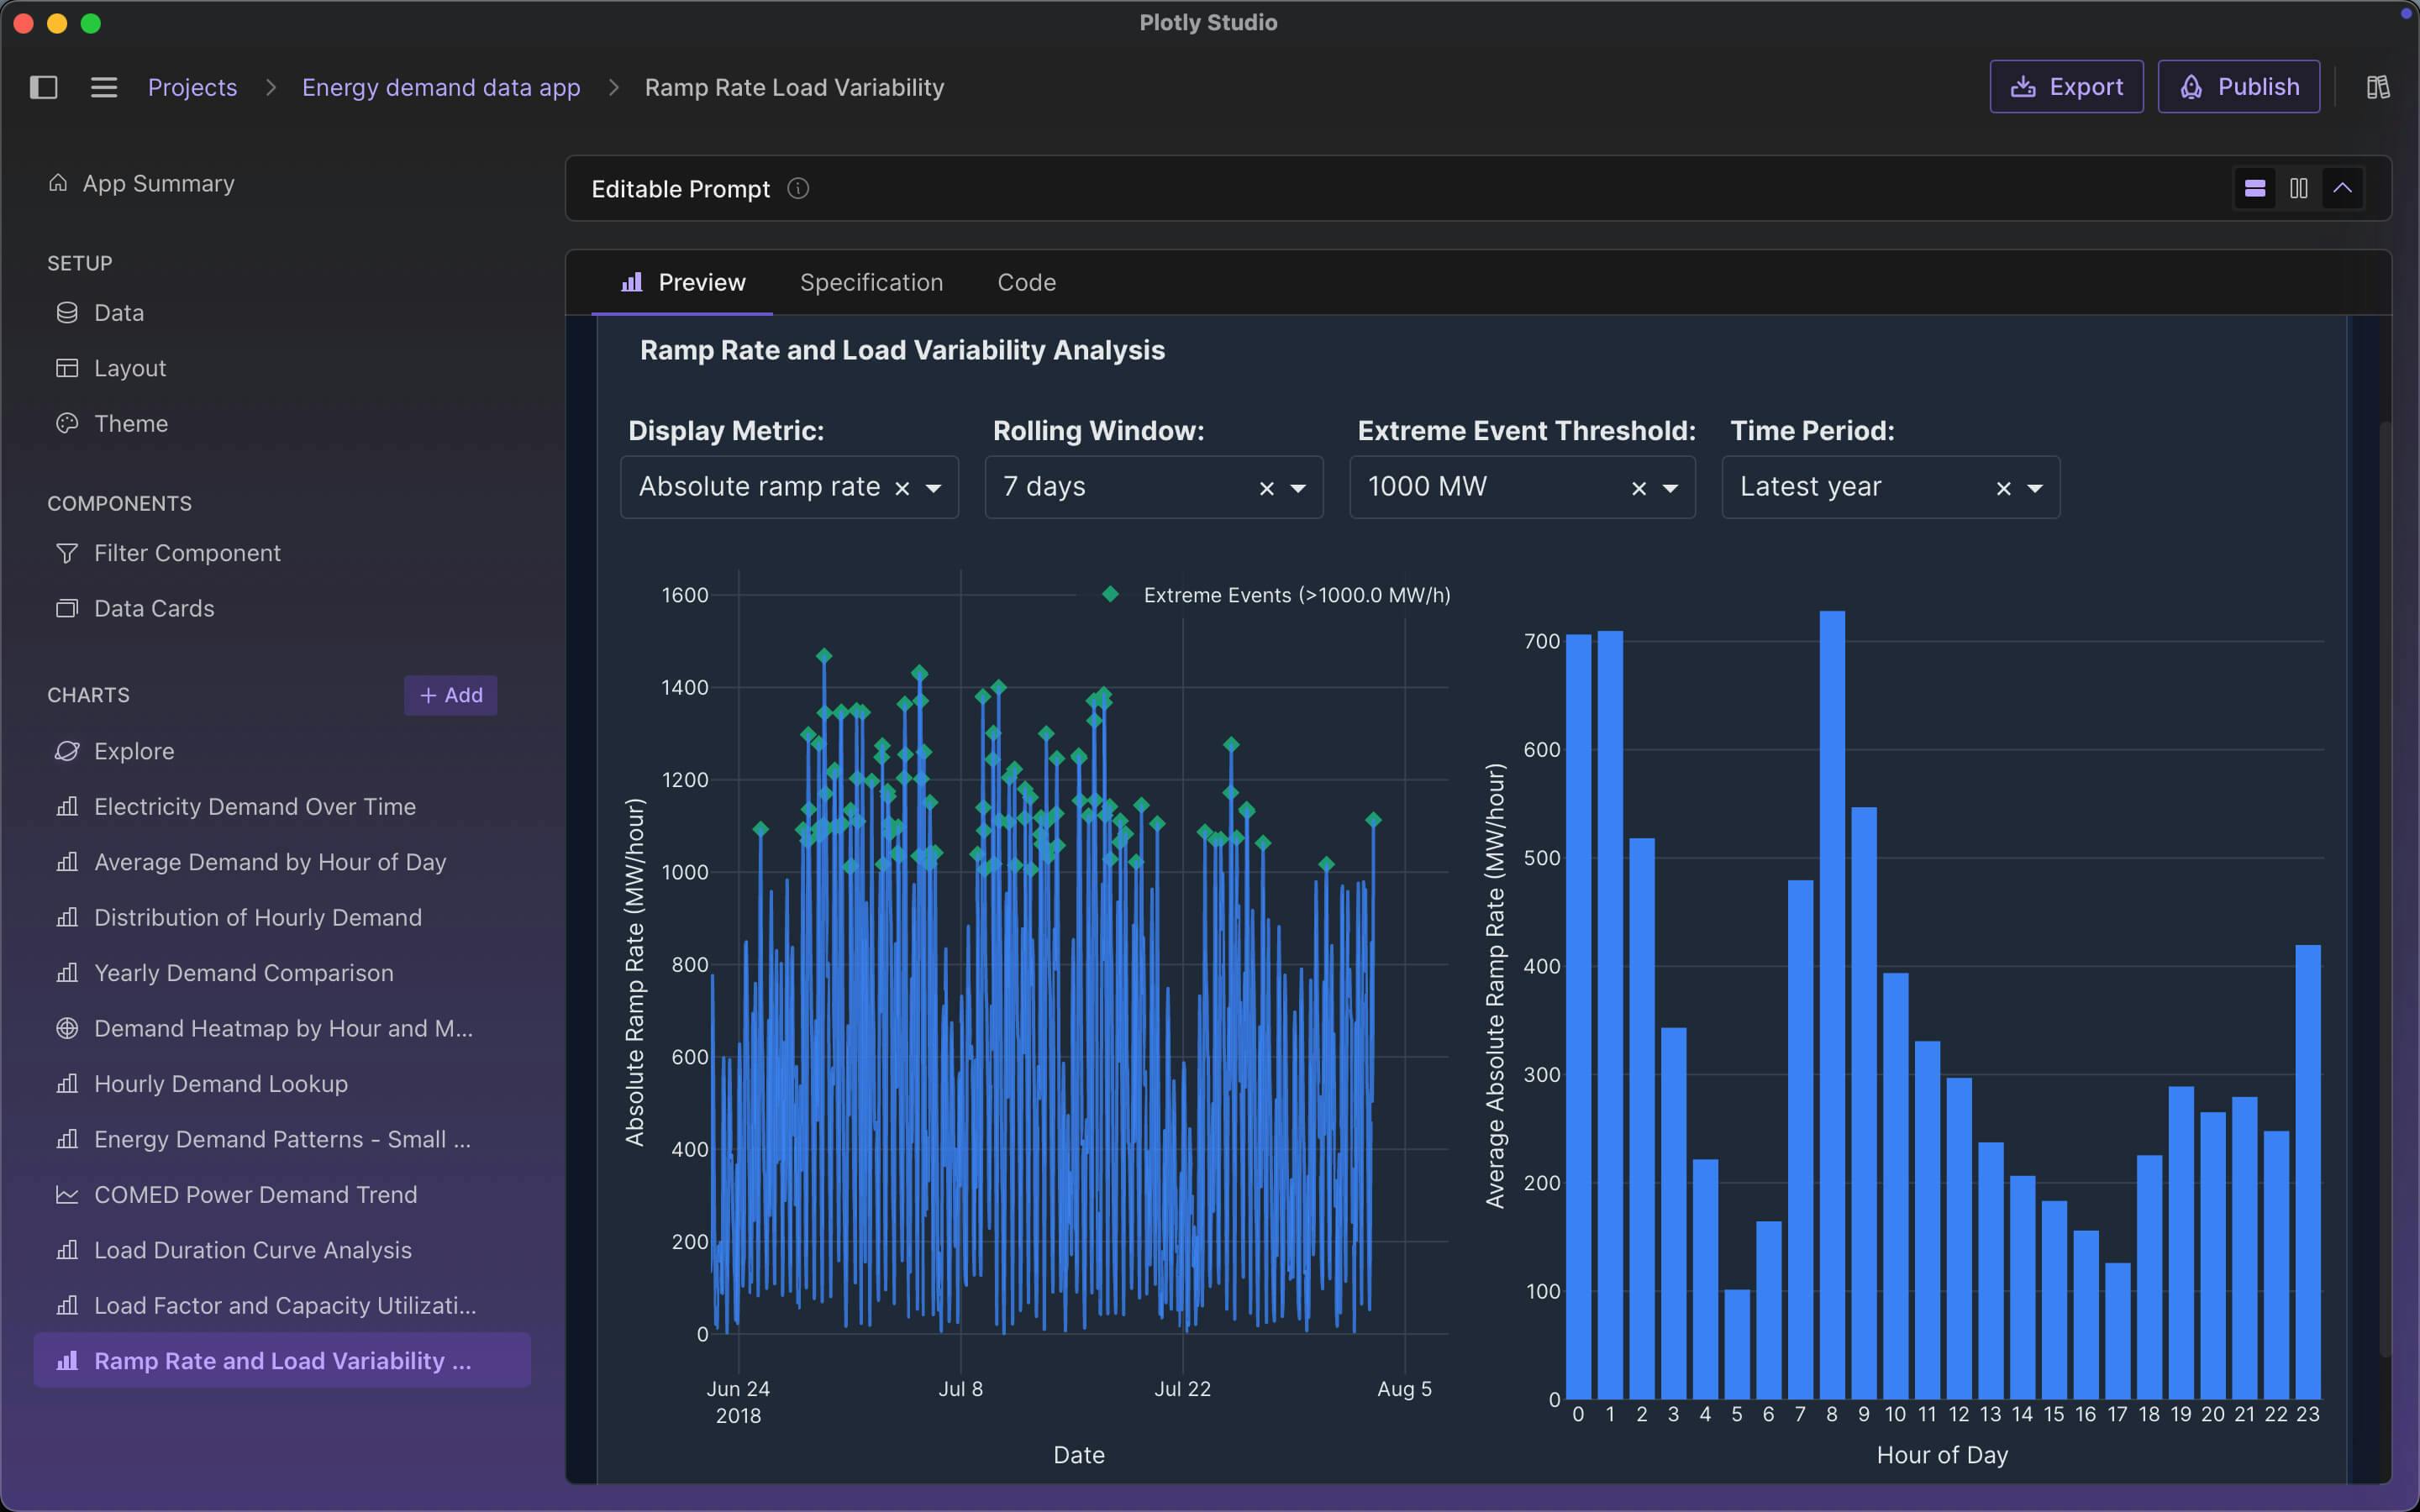This screenshot has height=1512, width=2420.
Task: Click the Explore chart icon
Action: click(66, 751)
